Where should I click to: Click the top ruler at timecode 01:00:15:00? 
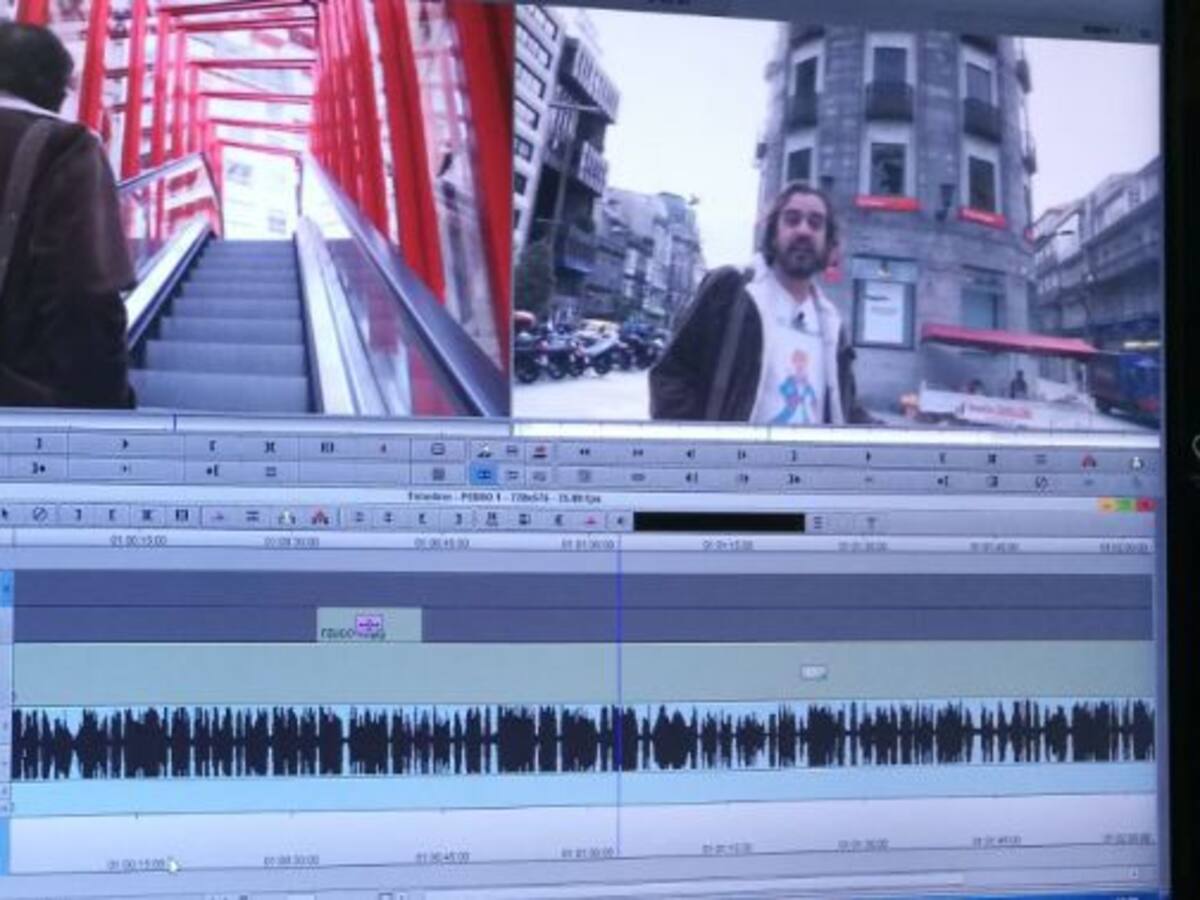click(x=138, y=541)
